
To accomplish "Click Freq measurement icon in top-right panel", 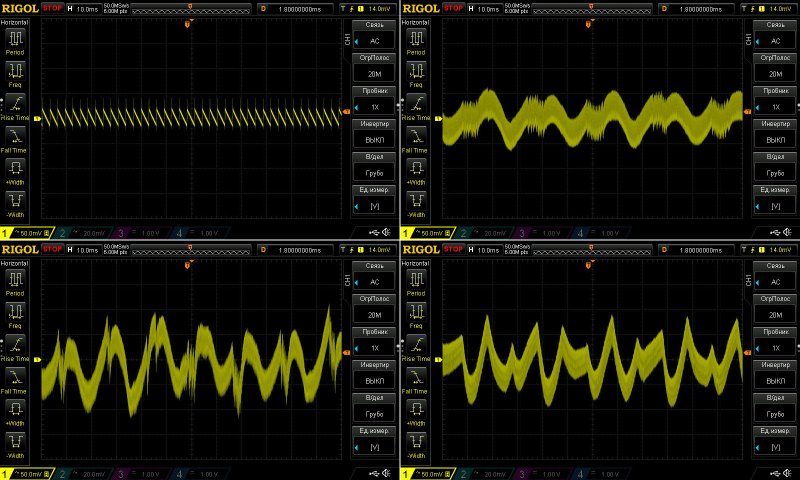I will click(417, 74).
